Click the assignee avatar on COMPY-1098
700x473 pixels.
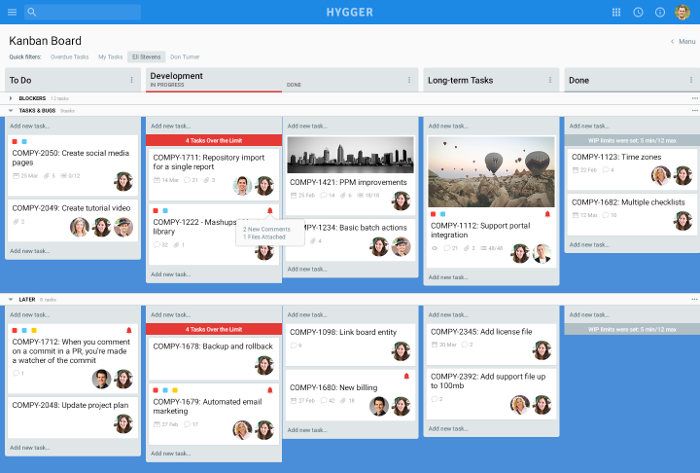(x=401, y=351)
